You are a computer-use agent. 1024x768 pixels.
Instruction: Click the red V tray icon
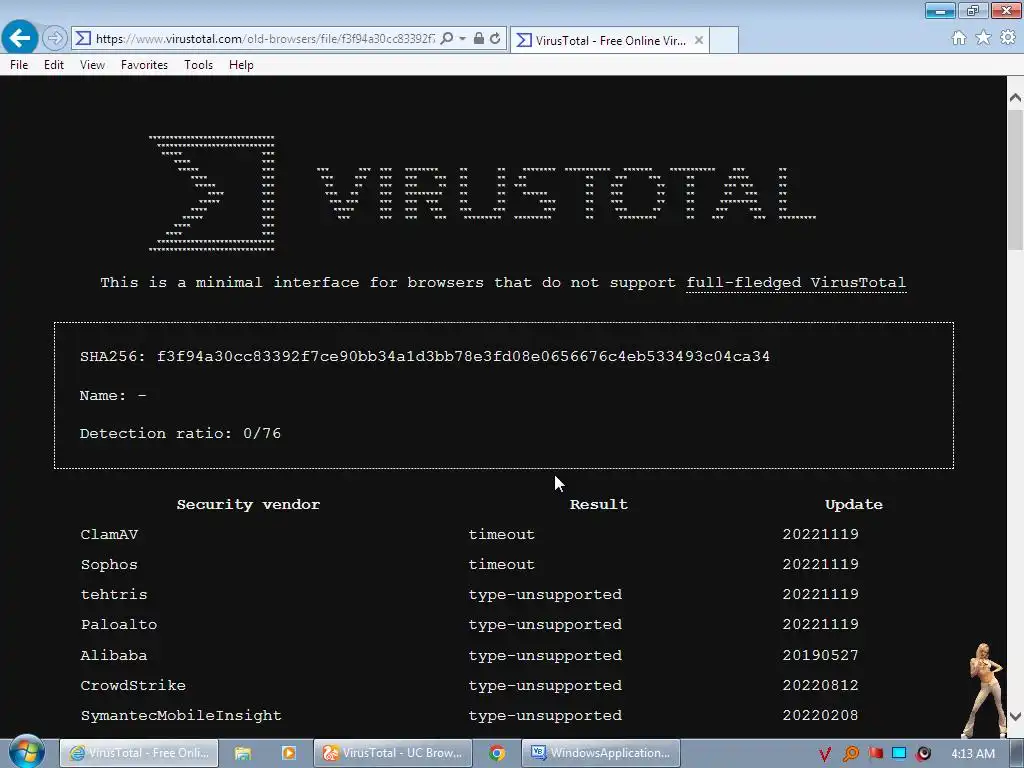[825, 754]
